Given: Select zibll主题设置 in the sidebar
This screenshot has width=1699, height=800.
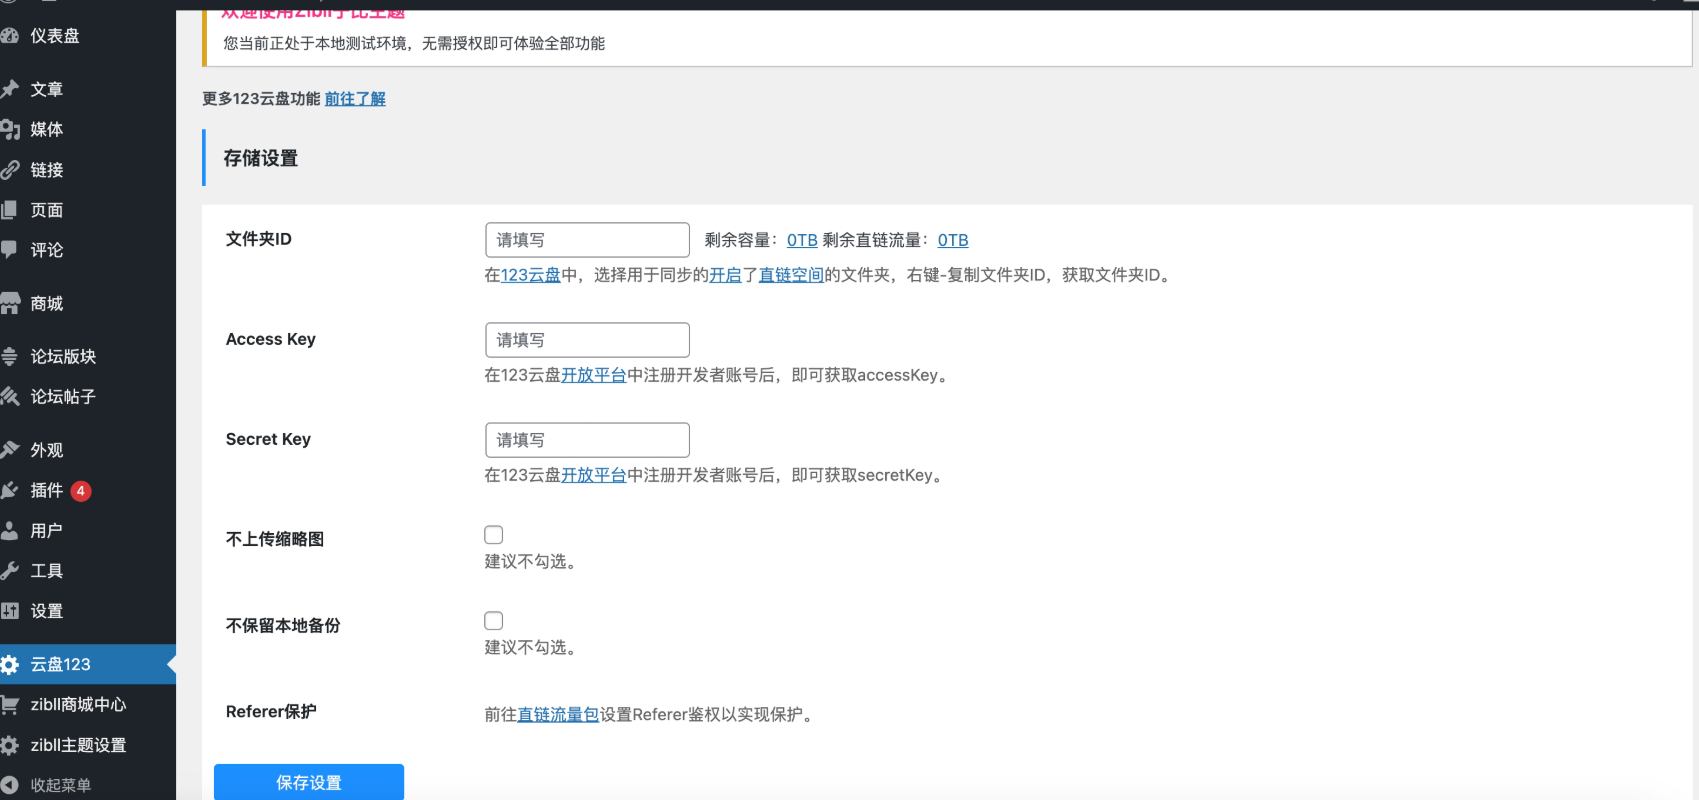Looking at the screenshot, I should (78, 745).
